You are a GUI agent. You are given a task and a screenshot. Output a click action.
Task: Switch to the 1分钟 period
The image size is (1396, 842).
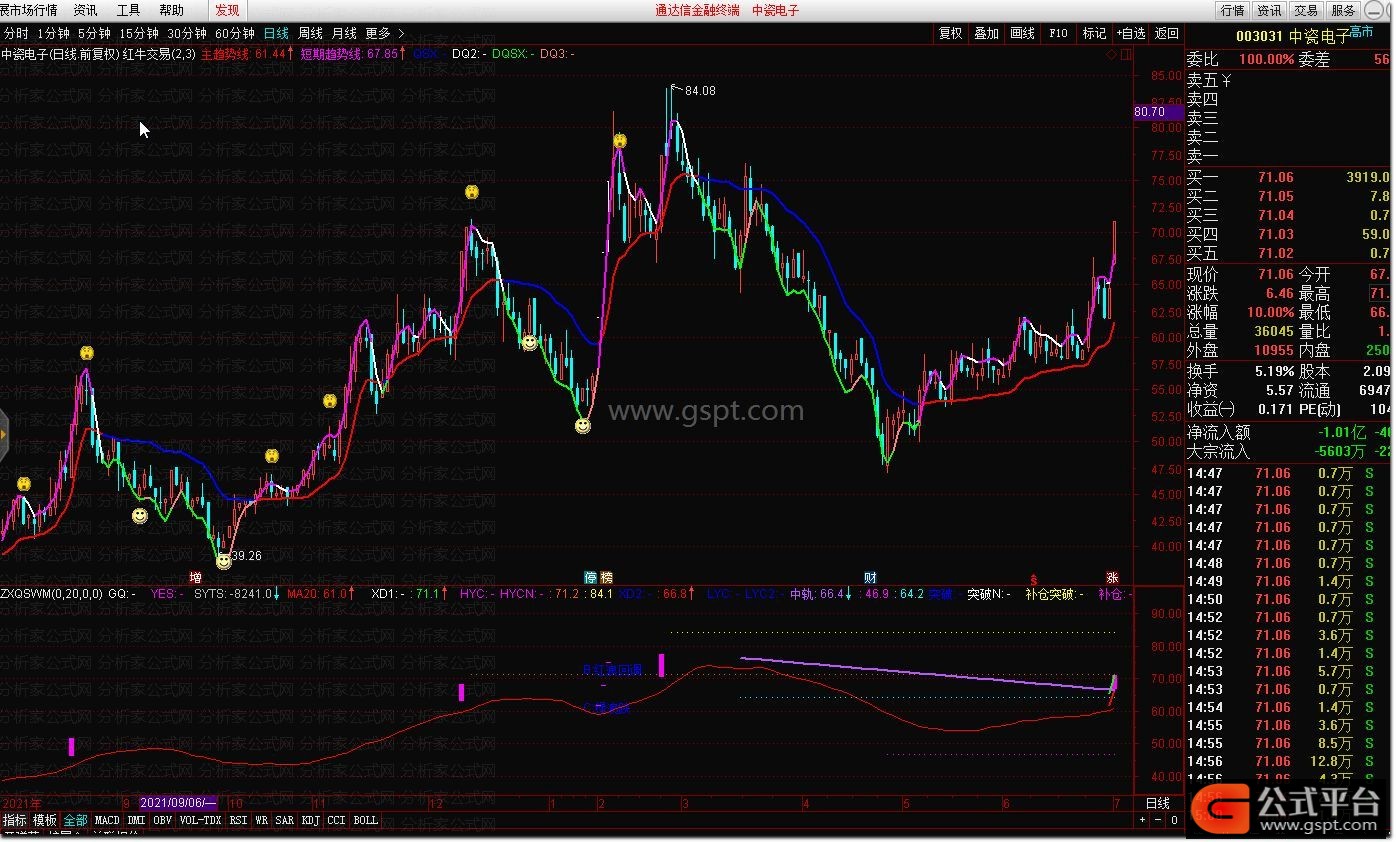[53, 33]
